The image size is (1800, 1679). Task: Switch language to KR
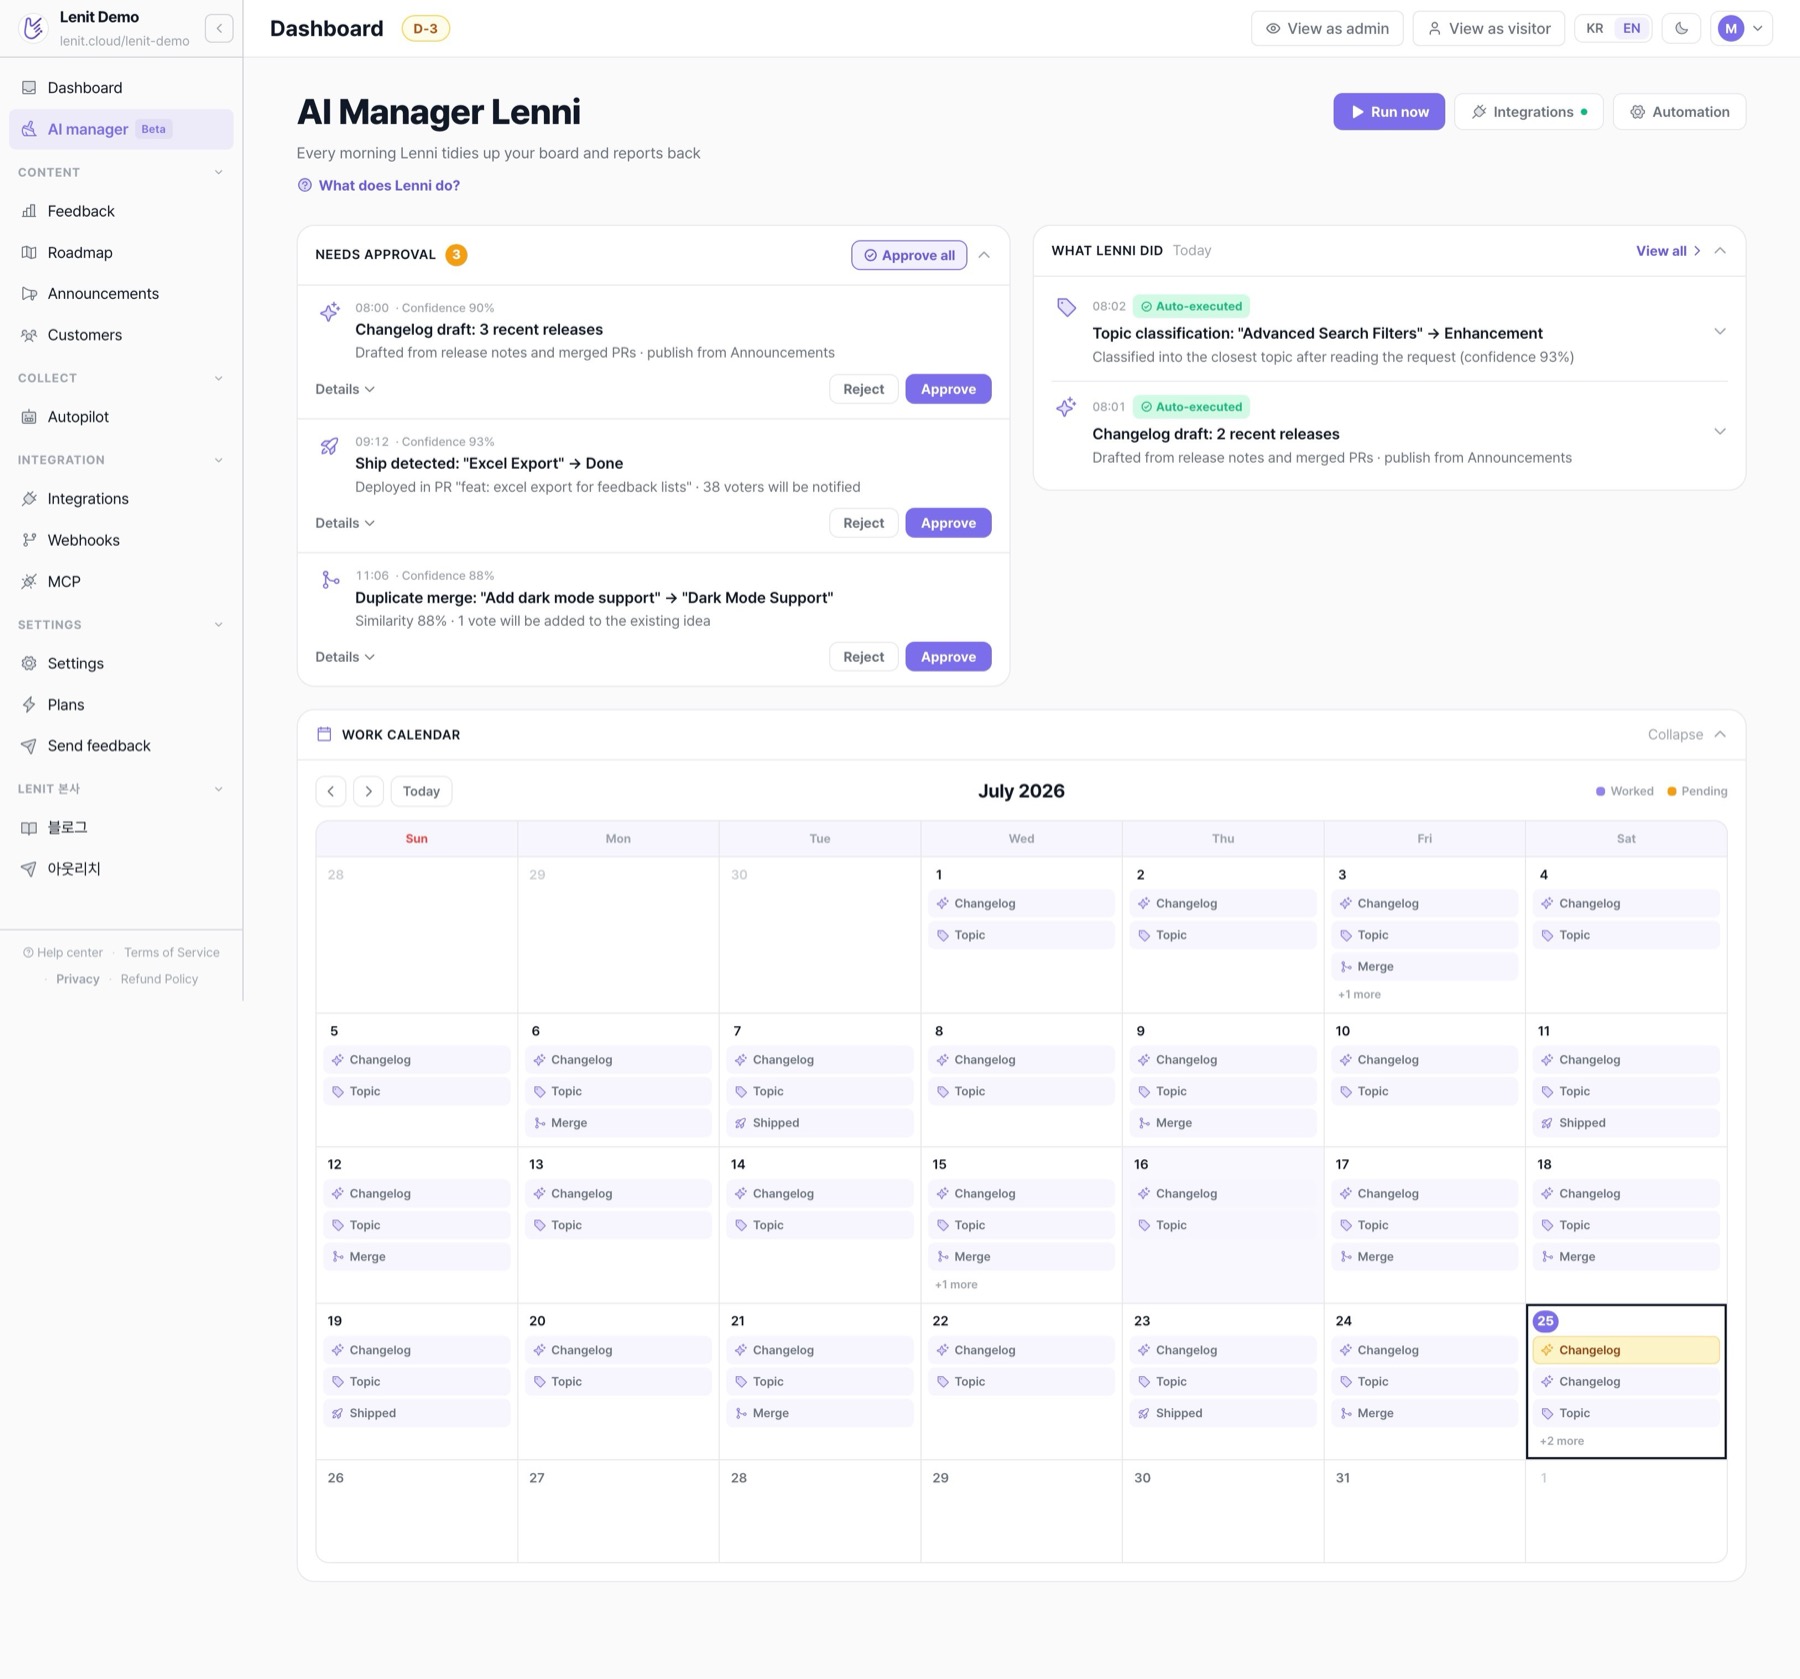click(1594, 28)
